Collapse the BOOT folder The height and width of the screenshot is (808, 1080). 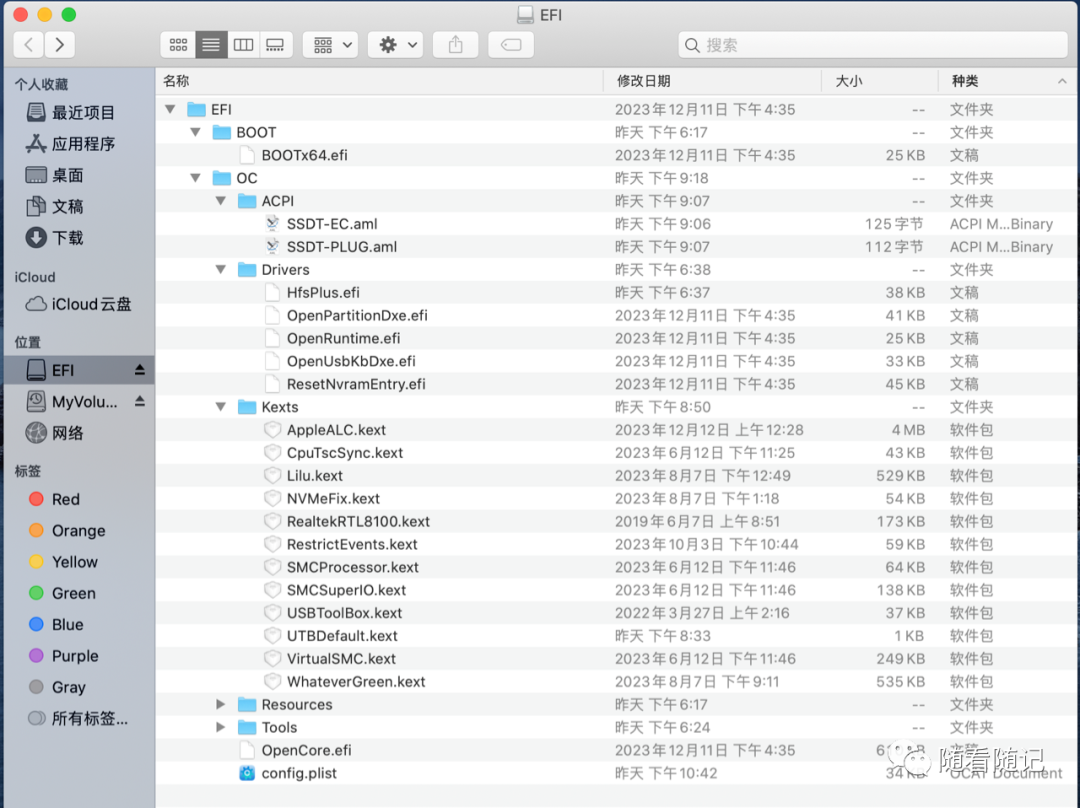(196, 132)
